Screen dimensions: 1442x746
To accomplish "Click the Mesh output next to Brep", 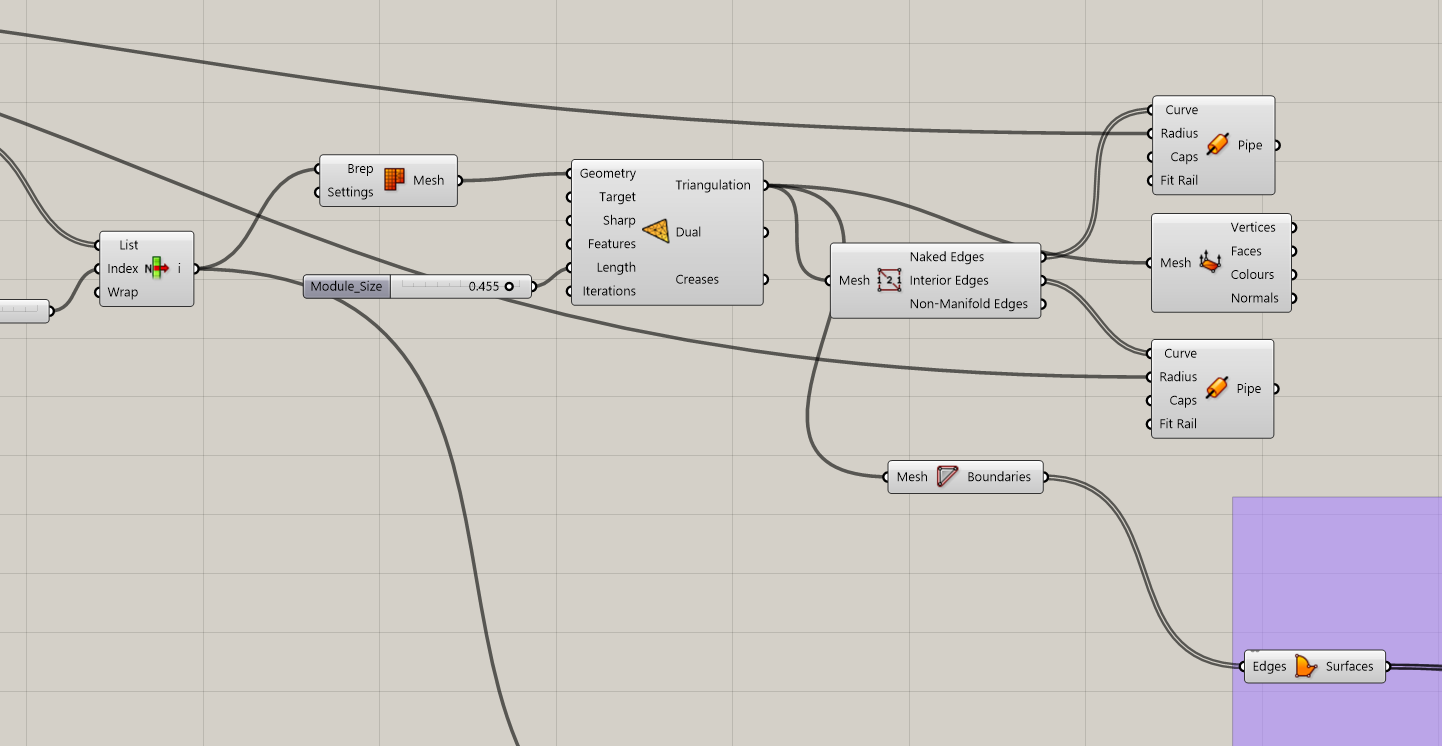I will [x=429, y=180].
